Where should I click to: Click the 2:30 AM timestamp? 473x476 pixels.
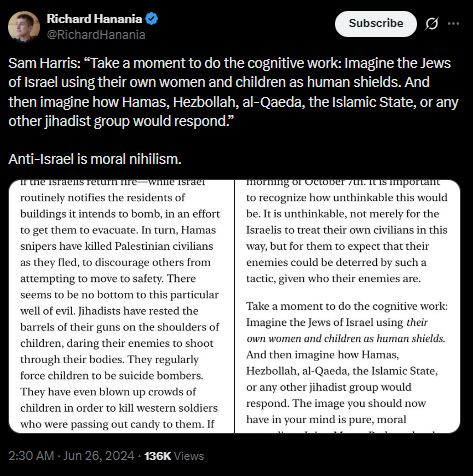click(x=31, y=456)
